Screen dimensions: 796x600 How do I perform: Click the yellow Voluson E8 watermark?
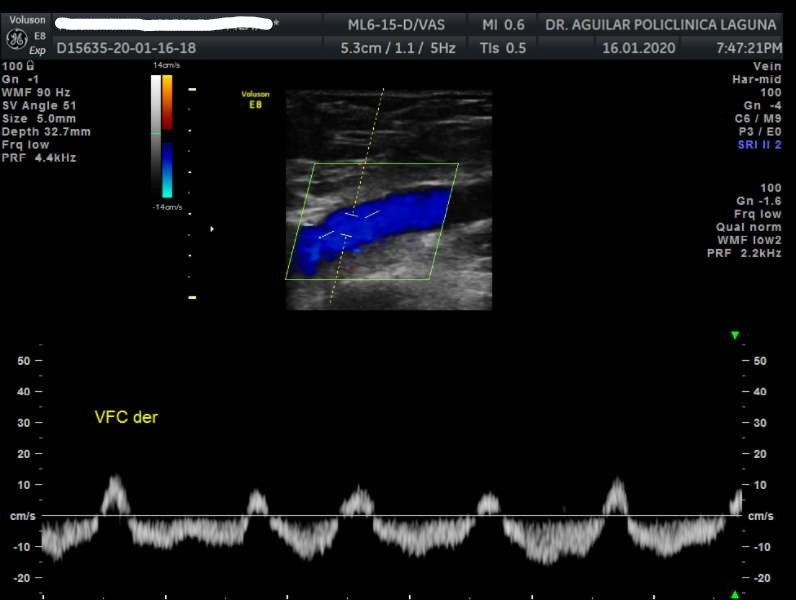point(255,99)
